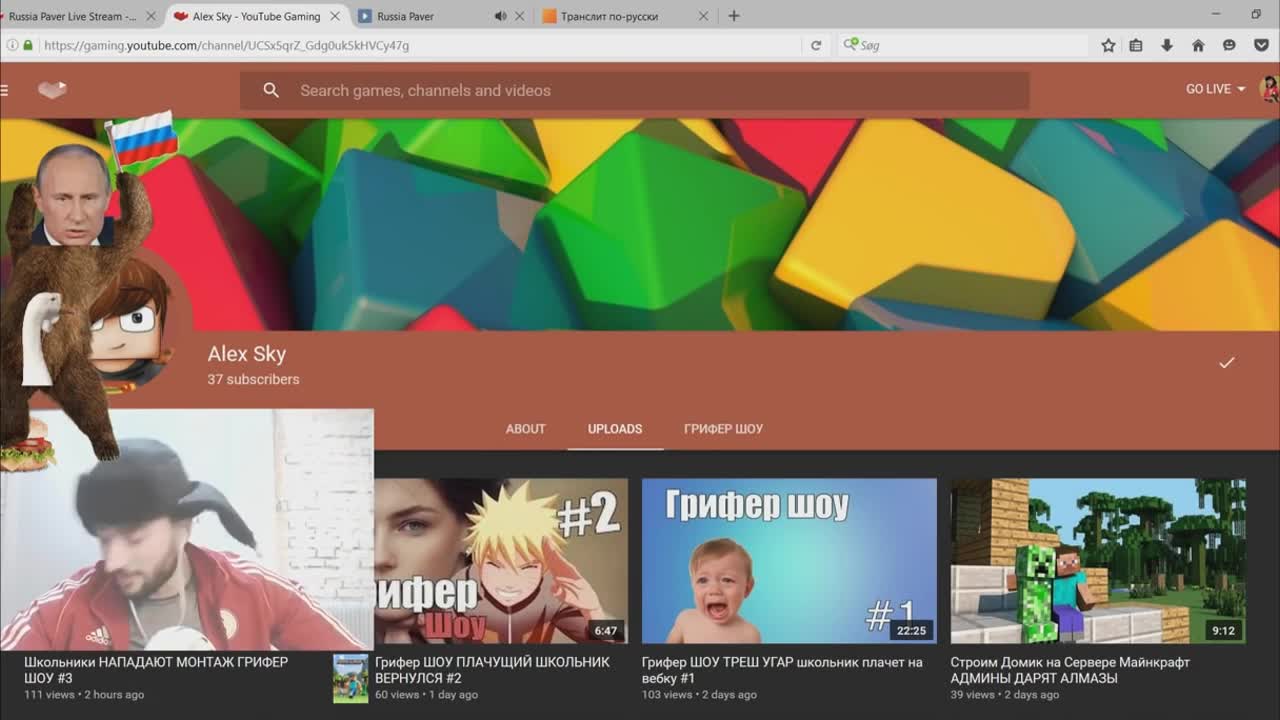The image size is (1280, 720).
Task: Open the ГРИФЕР ШОУ tab
Action: [723, 429]
